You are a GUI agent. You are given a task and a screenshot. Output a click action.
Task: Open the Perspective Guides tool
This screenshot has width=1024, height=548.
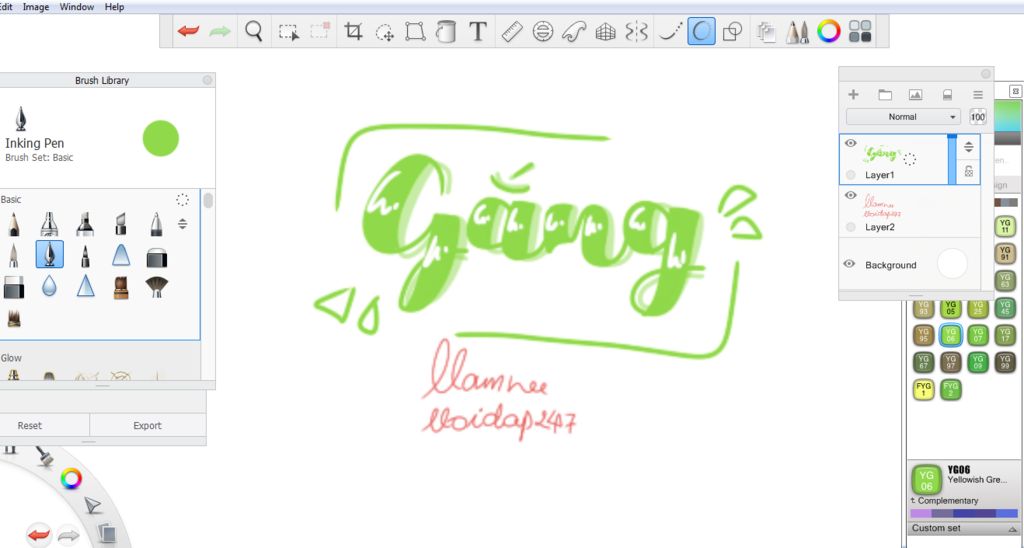coord(605,31)
